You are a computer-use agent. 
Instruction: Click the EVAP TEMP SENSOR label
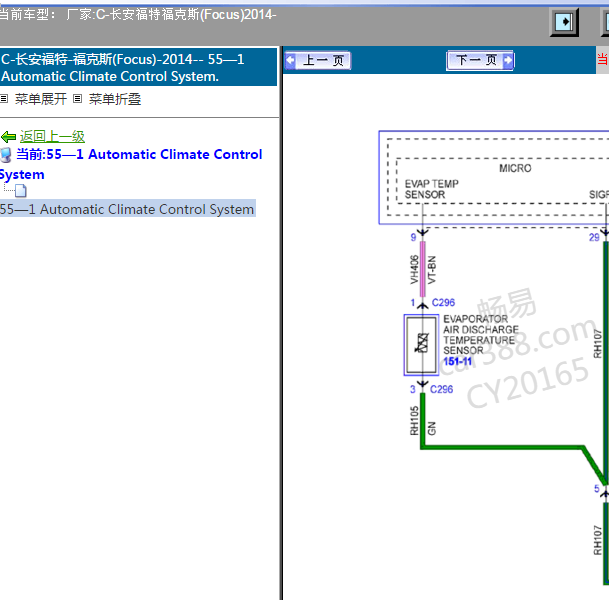point(432,189)
